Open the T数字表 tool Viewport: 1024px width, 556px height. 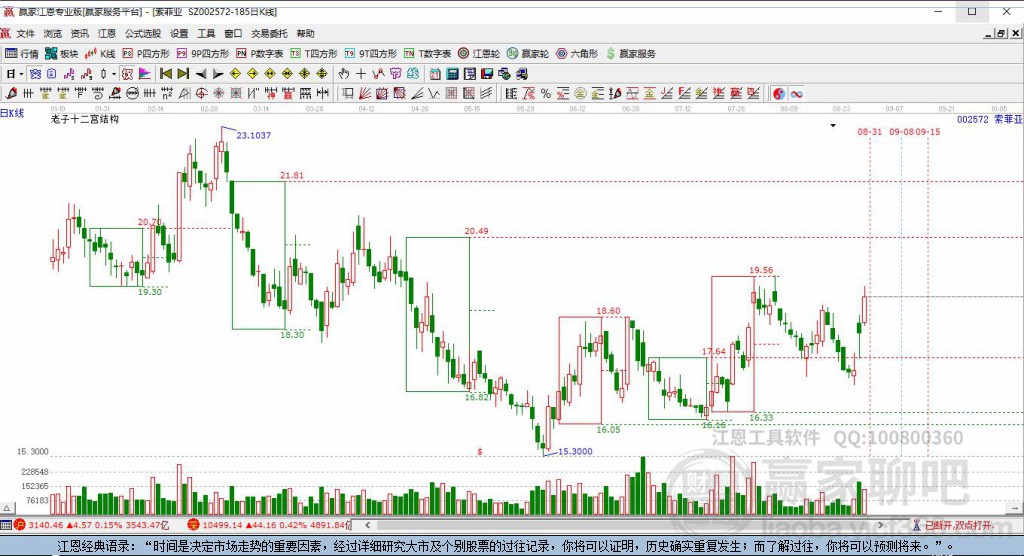point(427,54)
